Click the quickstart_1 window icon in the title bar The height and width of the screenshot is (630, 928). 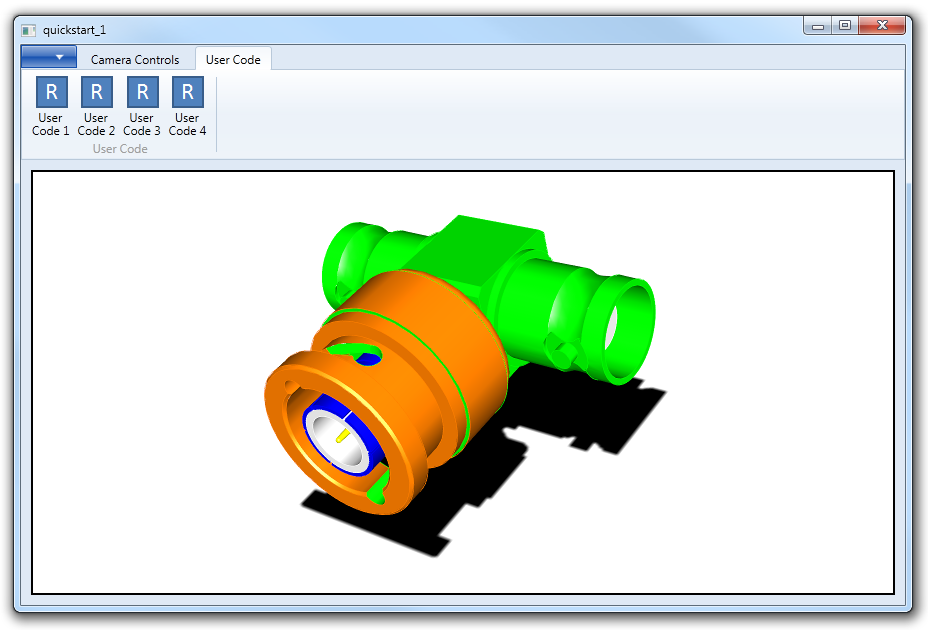[29, 30]
